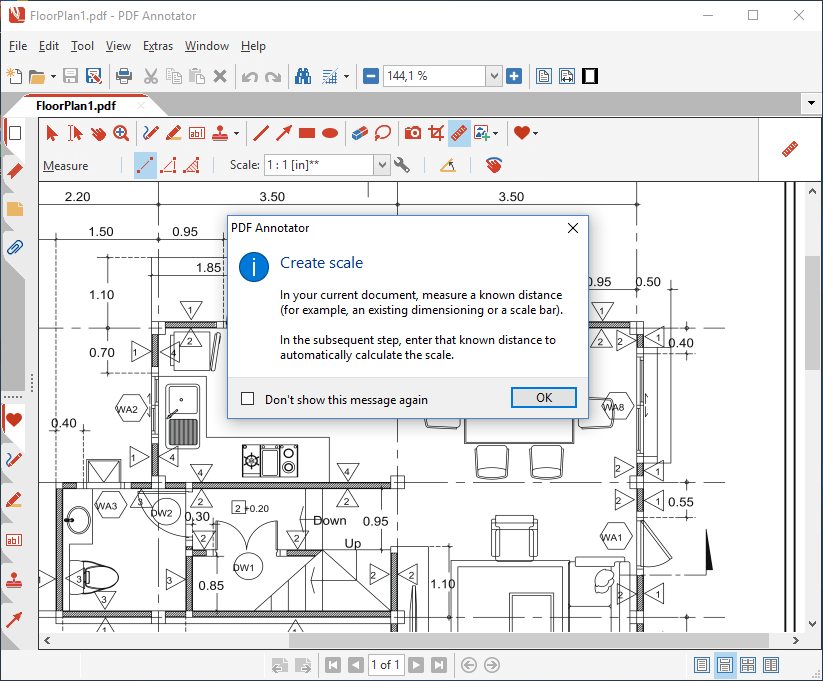Click the zoom percentage input field
The width and height of the screenshot is (823, 681).
[x=435, y=77]
